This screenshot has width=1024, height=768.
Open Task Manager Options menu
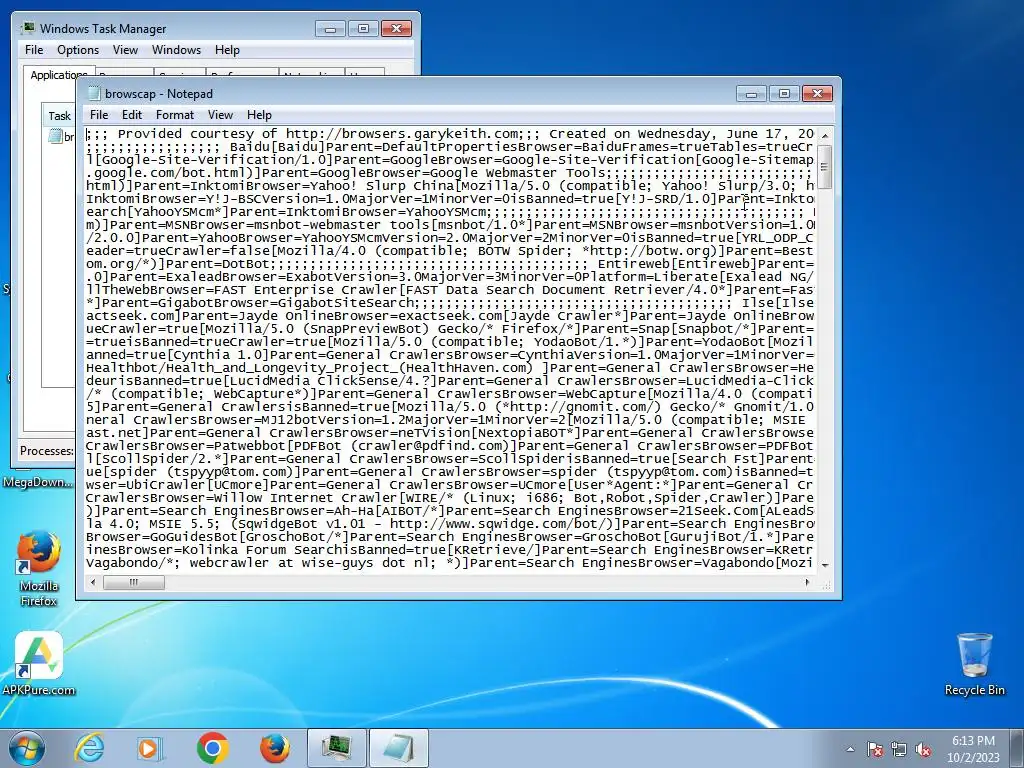pos(78,50)
